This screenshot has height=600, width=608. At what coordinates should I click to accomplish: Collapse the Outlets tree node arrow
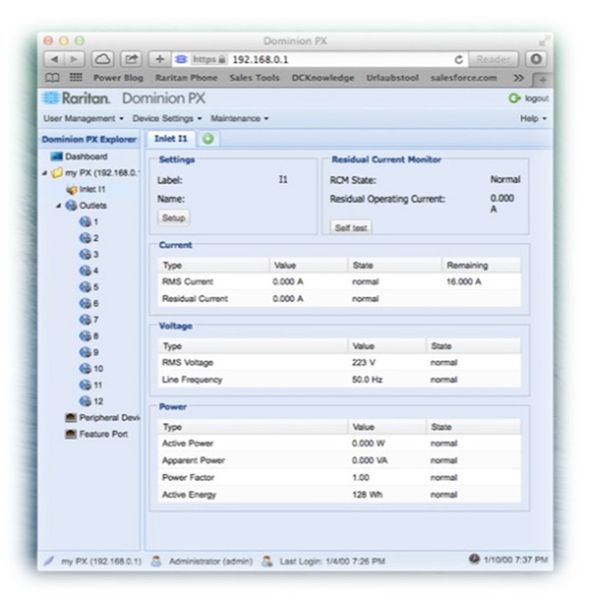click(x=59, y=206)
